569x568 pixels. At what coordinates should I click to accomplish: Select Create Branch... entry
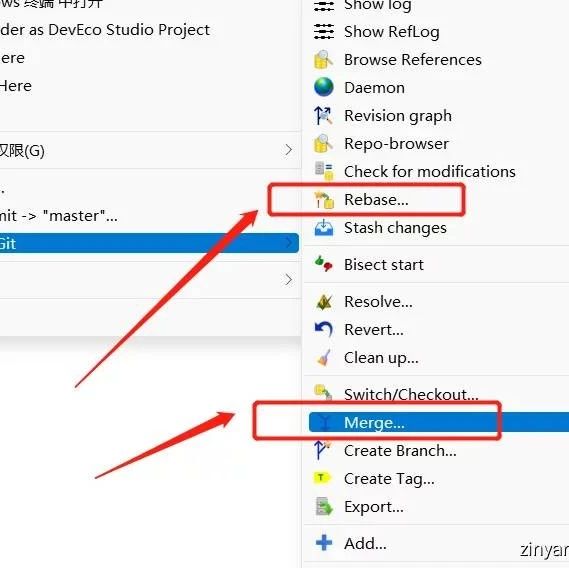tap(400, 450)
